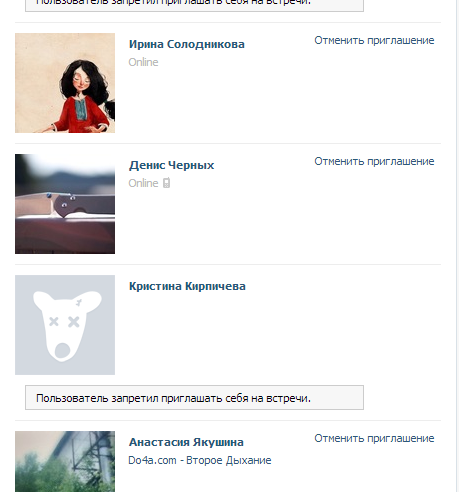Open Кристина Кирпичева's deleted-dog placeholder avatar
The image size is (459, 492).
click(65, 325)
